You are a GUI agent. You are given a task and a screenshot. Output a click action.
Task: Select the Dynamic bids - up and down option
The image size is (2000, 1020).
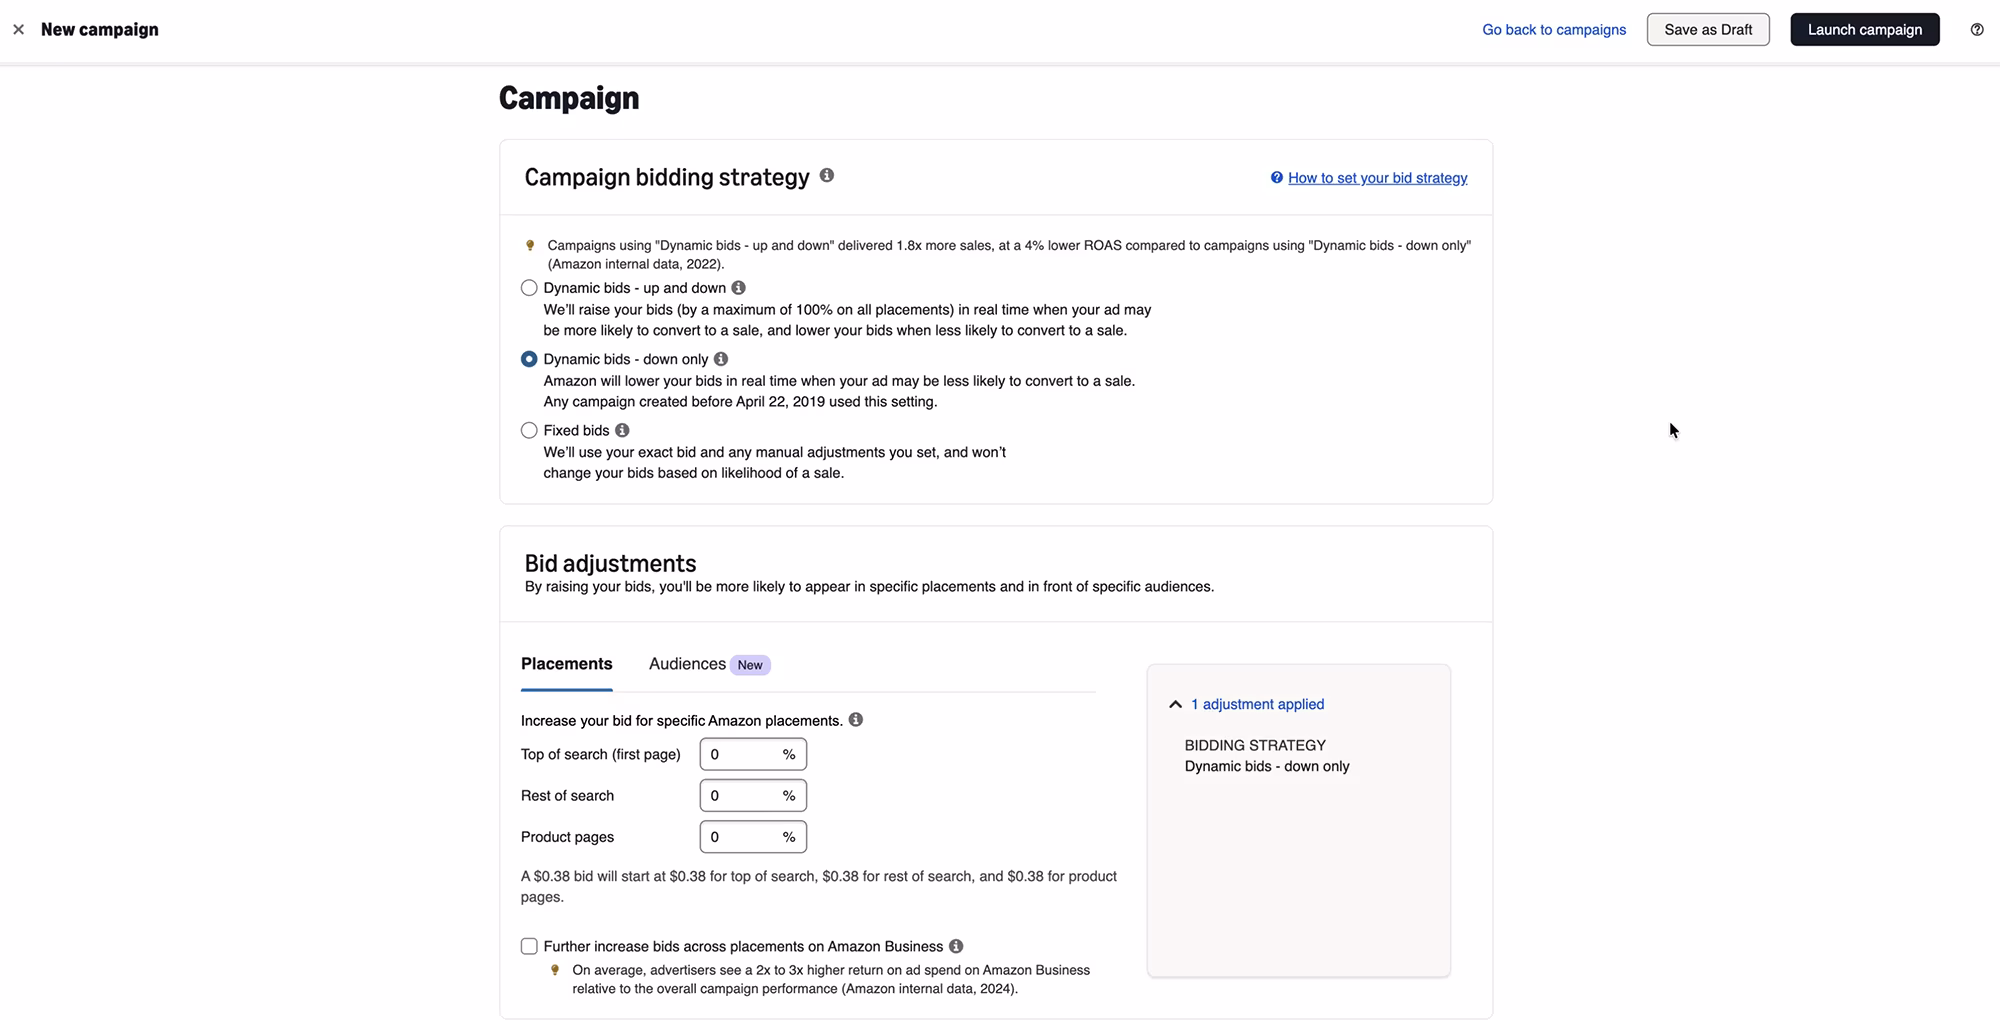528,287
